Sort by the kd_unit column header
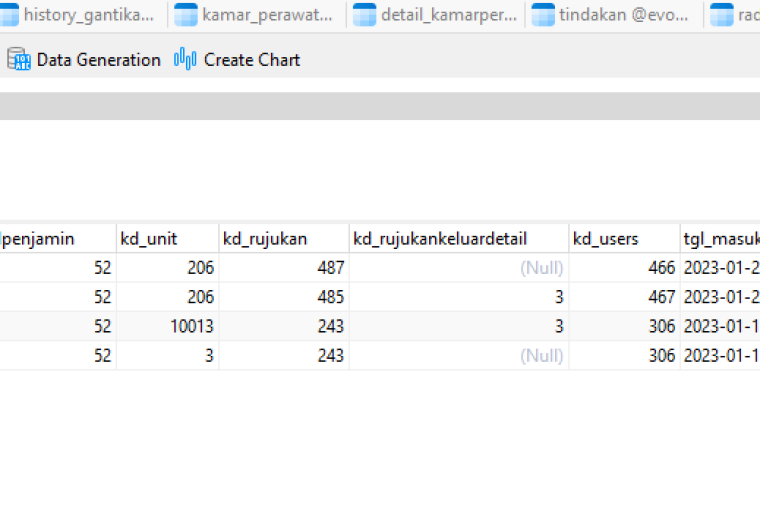760x520 pixels. pyautogui.click(x=167, y=239)
